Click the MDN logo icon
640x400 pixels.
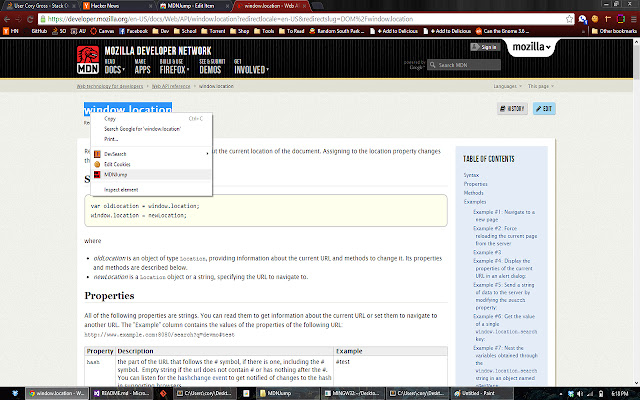click(x=88, y=60)
